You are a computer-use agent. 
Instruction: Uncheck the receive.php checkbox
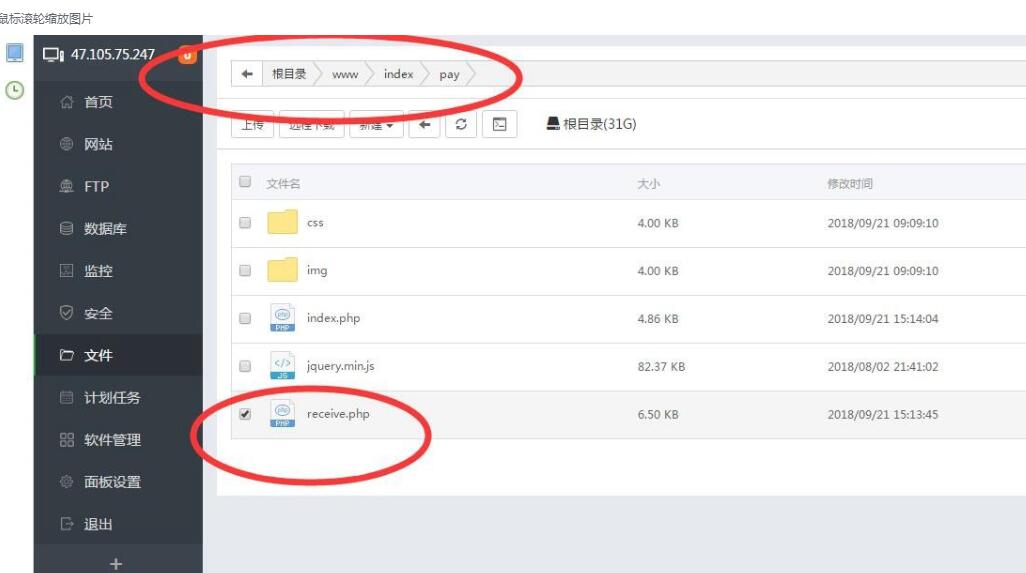(x=245, y=414)
